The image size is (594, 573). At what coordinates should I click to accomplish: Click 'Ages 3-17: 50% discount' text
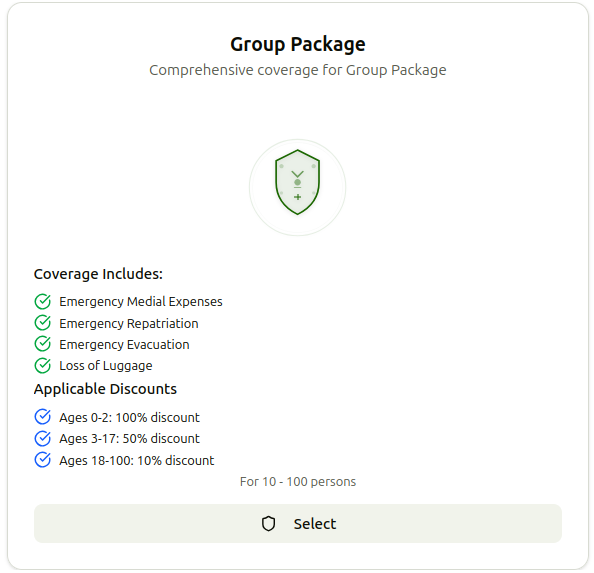[129, 439]
